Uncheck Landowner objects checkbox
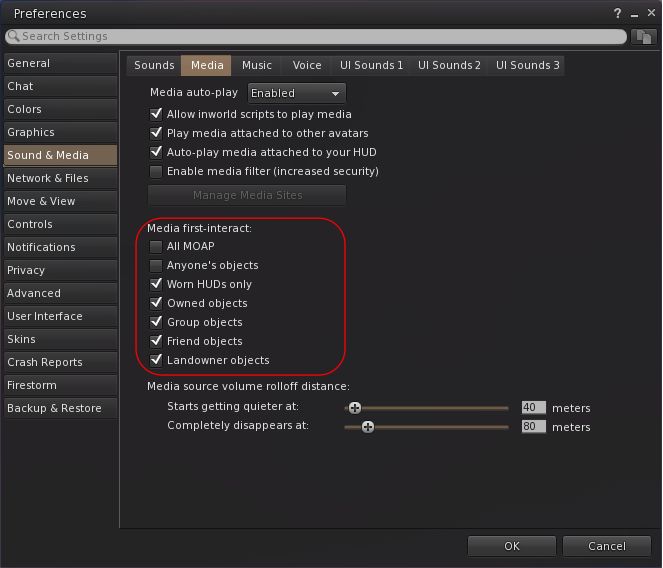 tap(156, 360)
